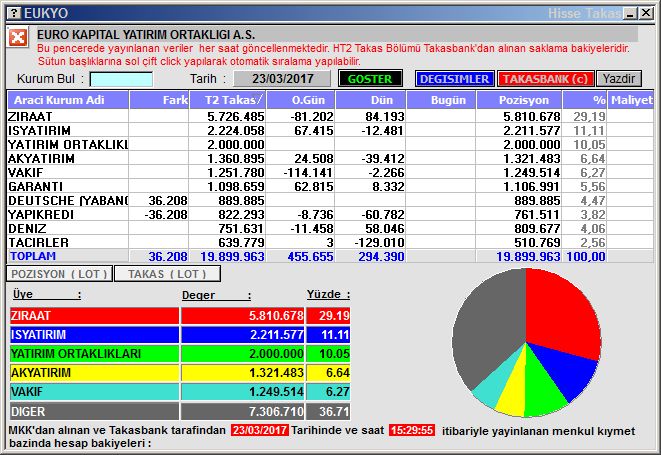
Task: Select DEUTSCHE (YABANC row in table
Action: [330, 200]
